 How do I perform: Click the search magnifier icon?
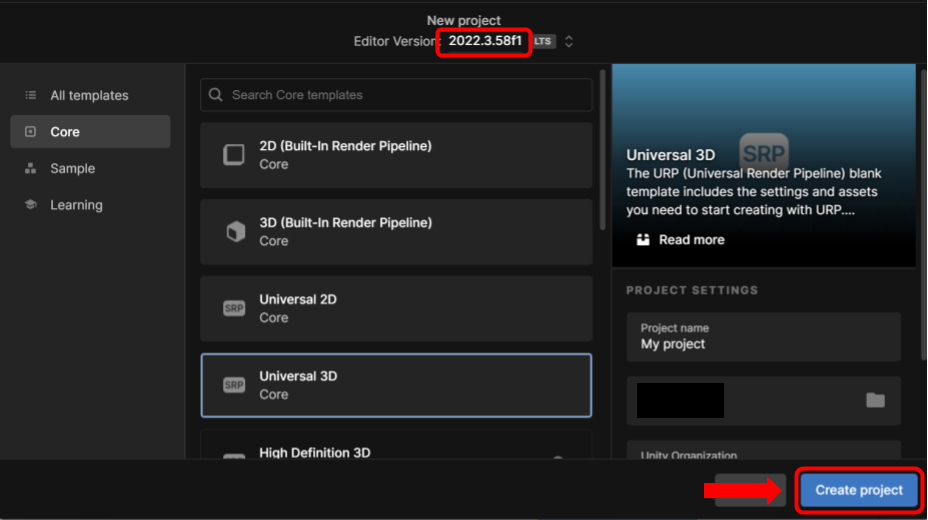pos(215,95)
